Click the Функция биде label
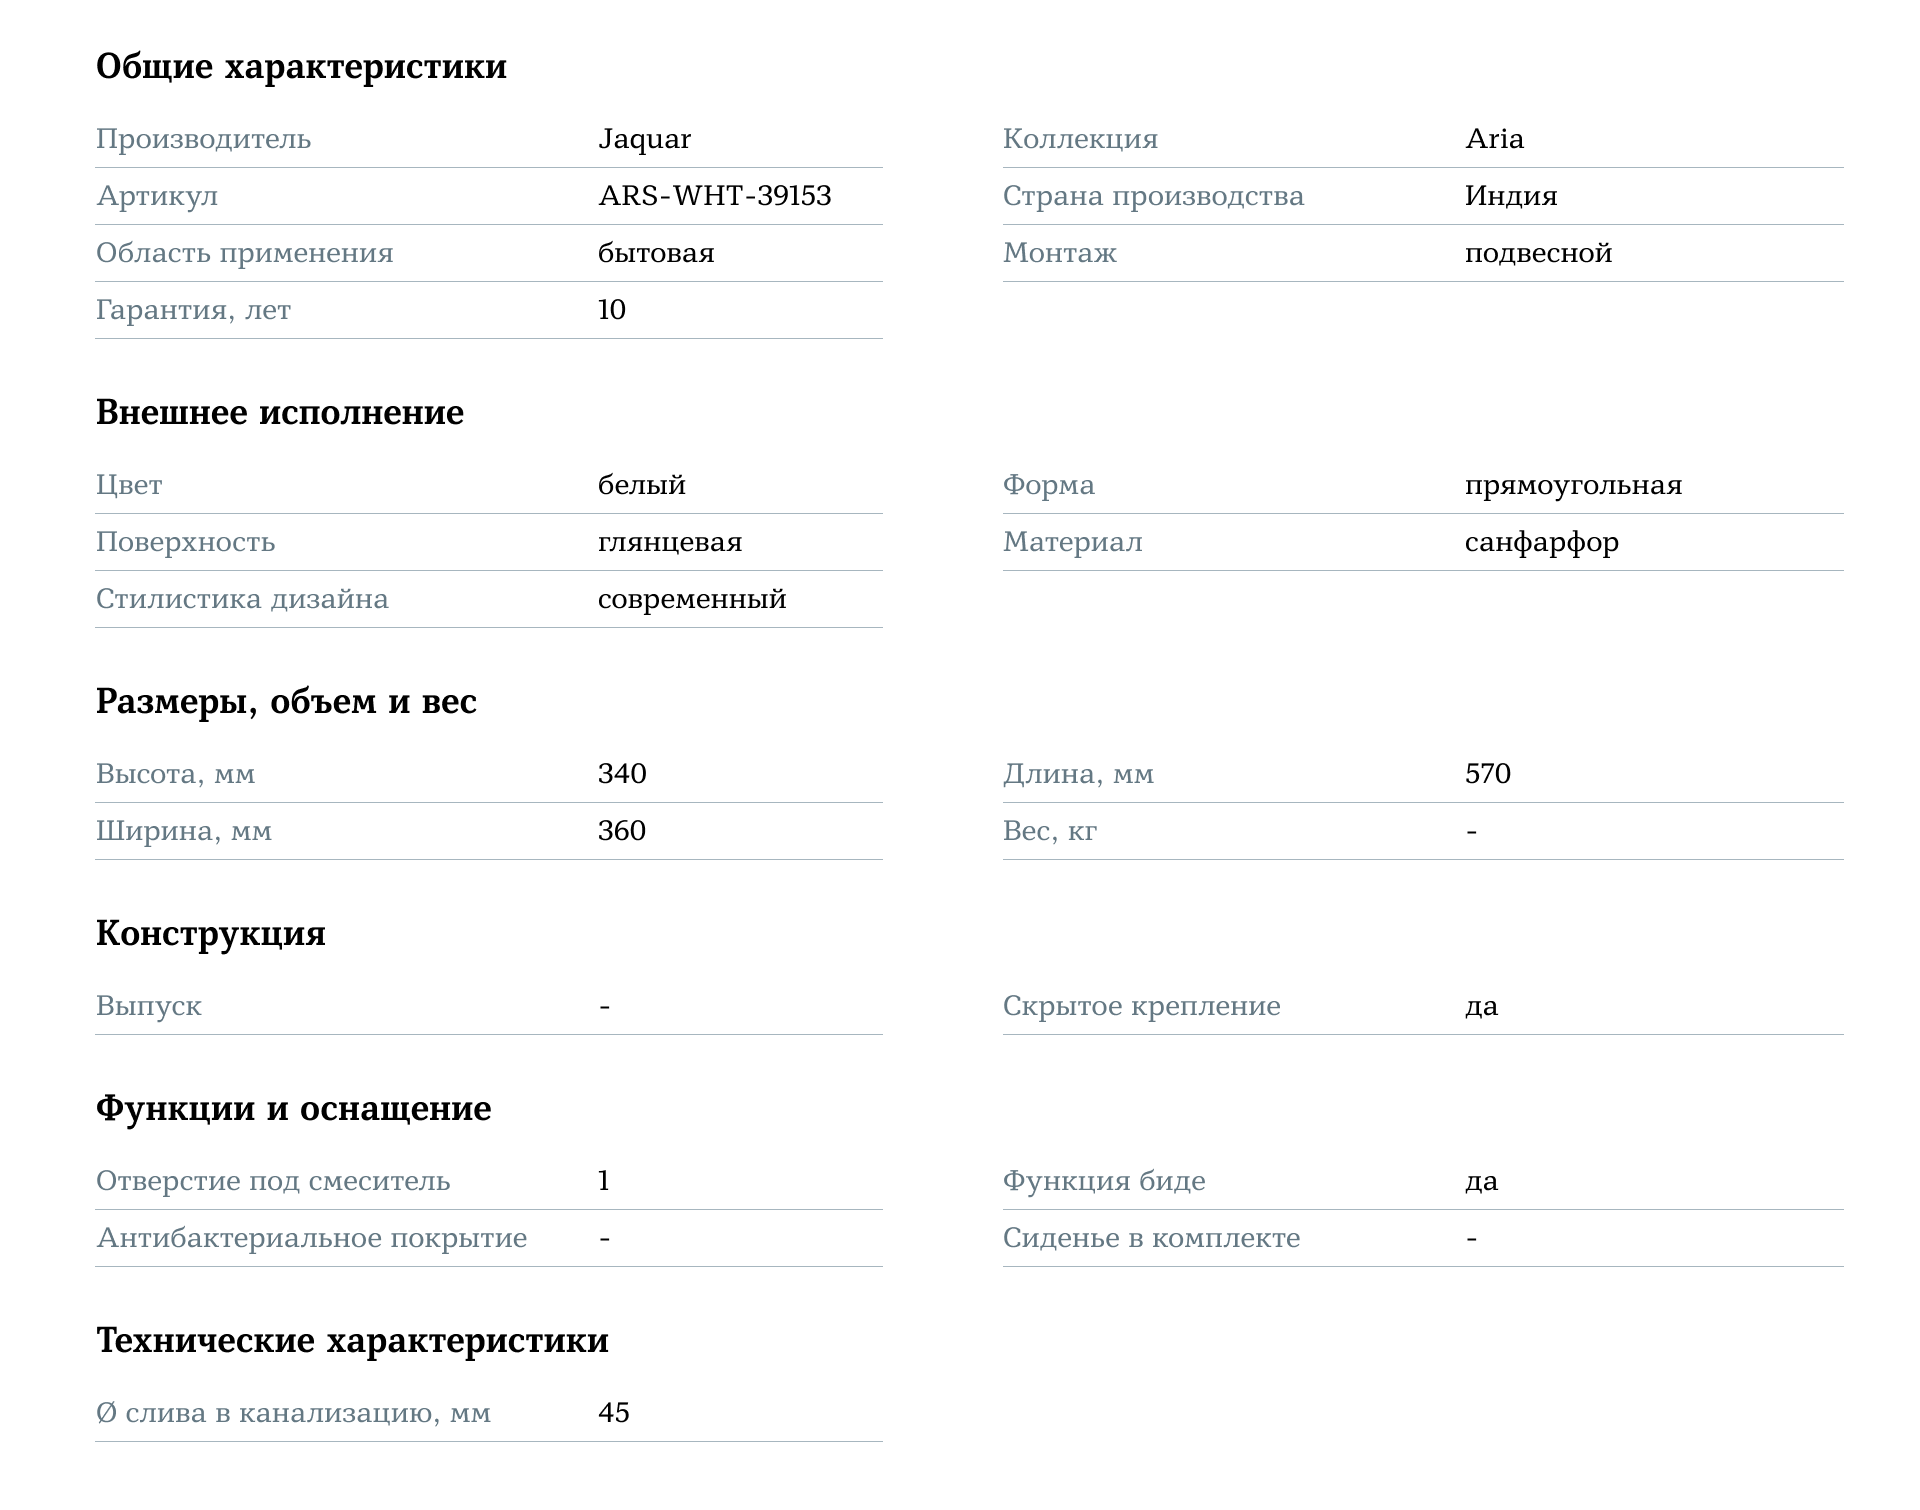 click(x=1104, y=1181)
